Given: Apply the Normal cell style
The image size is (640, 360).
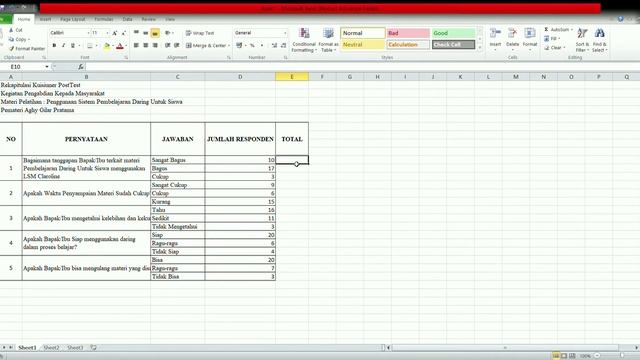Looking at the screenshot, I should (x=363, y=33).
